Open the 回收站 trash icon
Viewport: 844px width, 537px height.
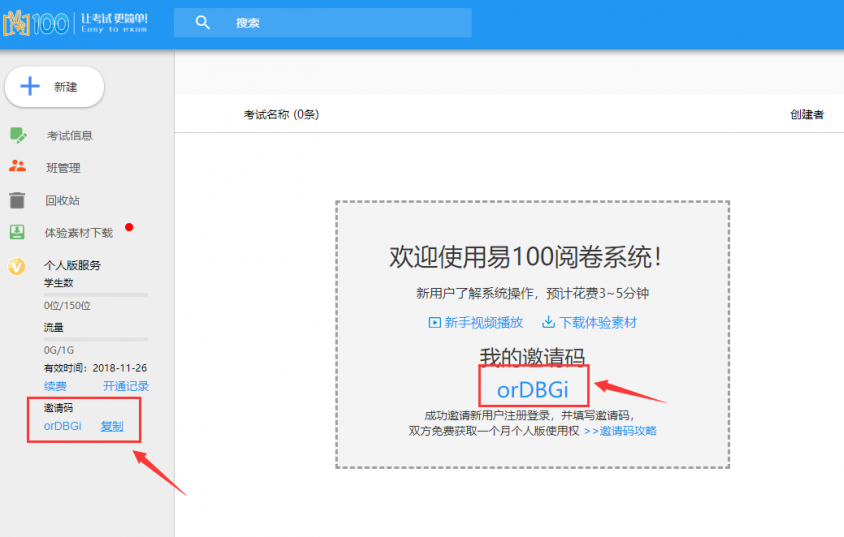(x=18, y=200)
